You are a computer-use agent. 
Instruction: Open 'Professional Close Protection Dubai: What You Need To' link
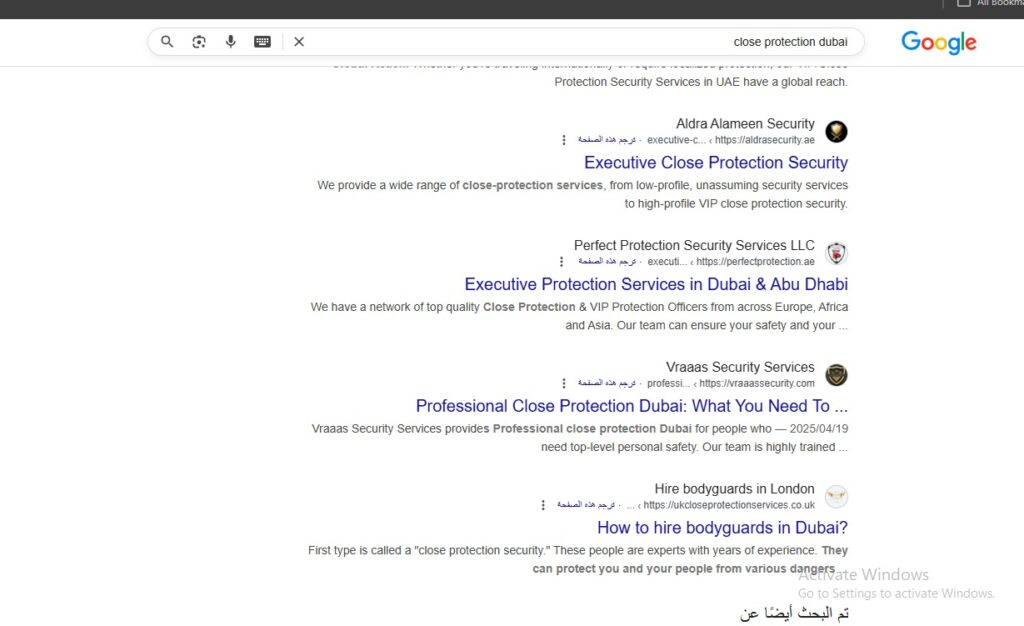pyautogui.click(x=632, y=406)
